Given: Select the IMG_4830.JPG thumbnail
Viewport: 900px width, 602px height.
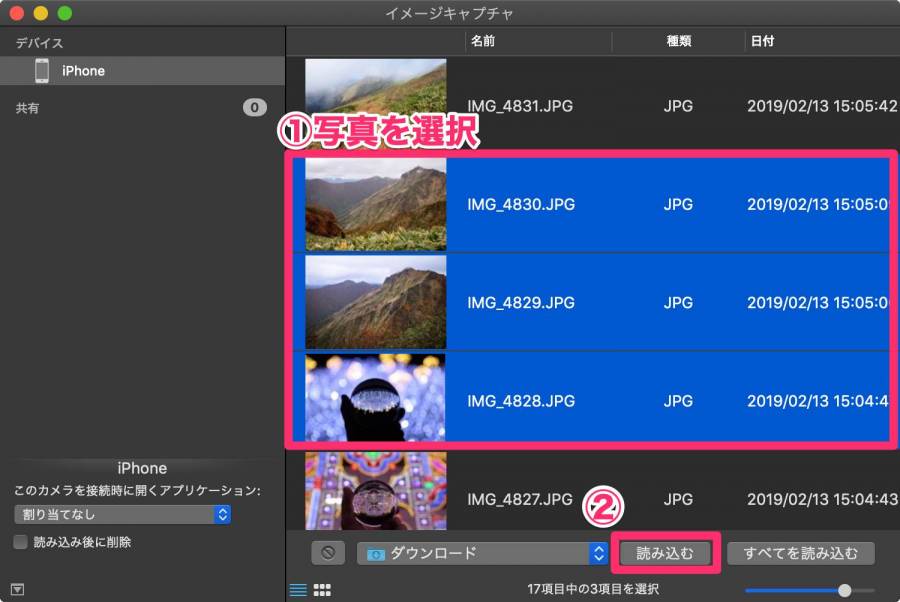Looking at the screenshot, I should point(375,204).
